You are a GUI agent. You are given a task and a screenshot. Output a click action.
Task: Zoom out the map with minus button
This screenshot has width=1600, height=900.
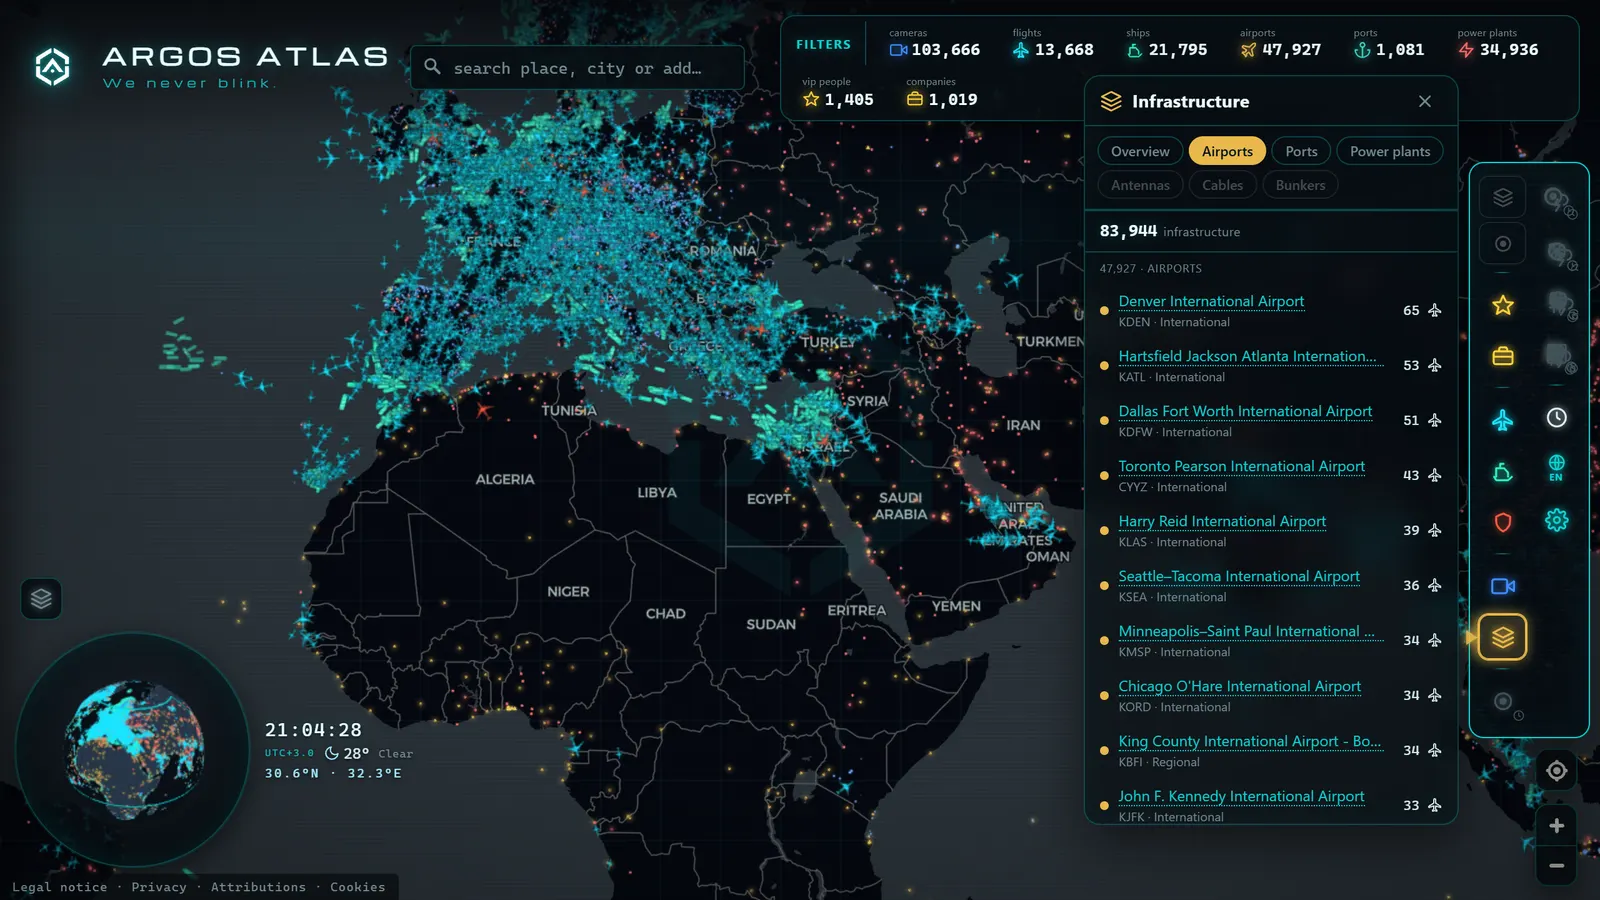[1556, 865]
